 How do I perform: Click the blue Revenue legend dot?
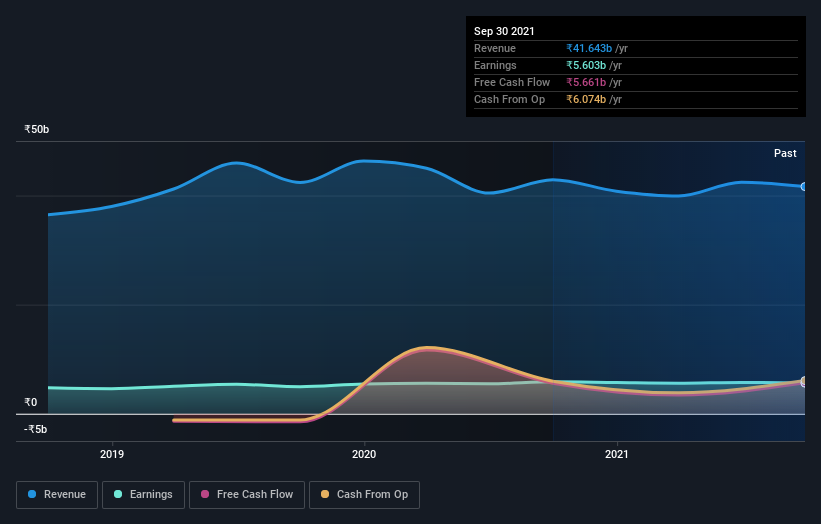(32, 494)
